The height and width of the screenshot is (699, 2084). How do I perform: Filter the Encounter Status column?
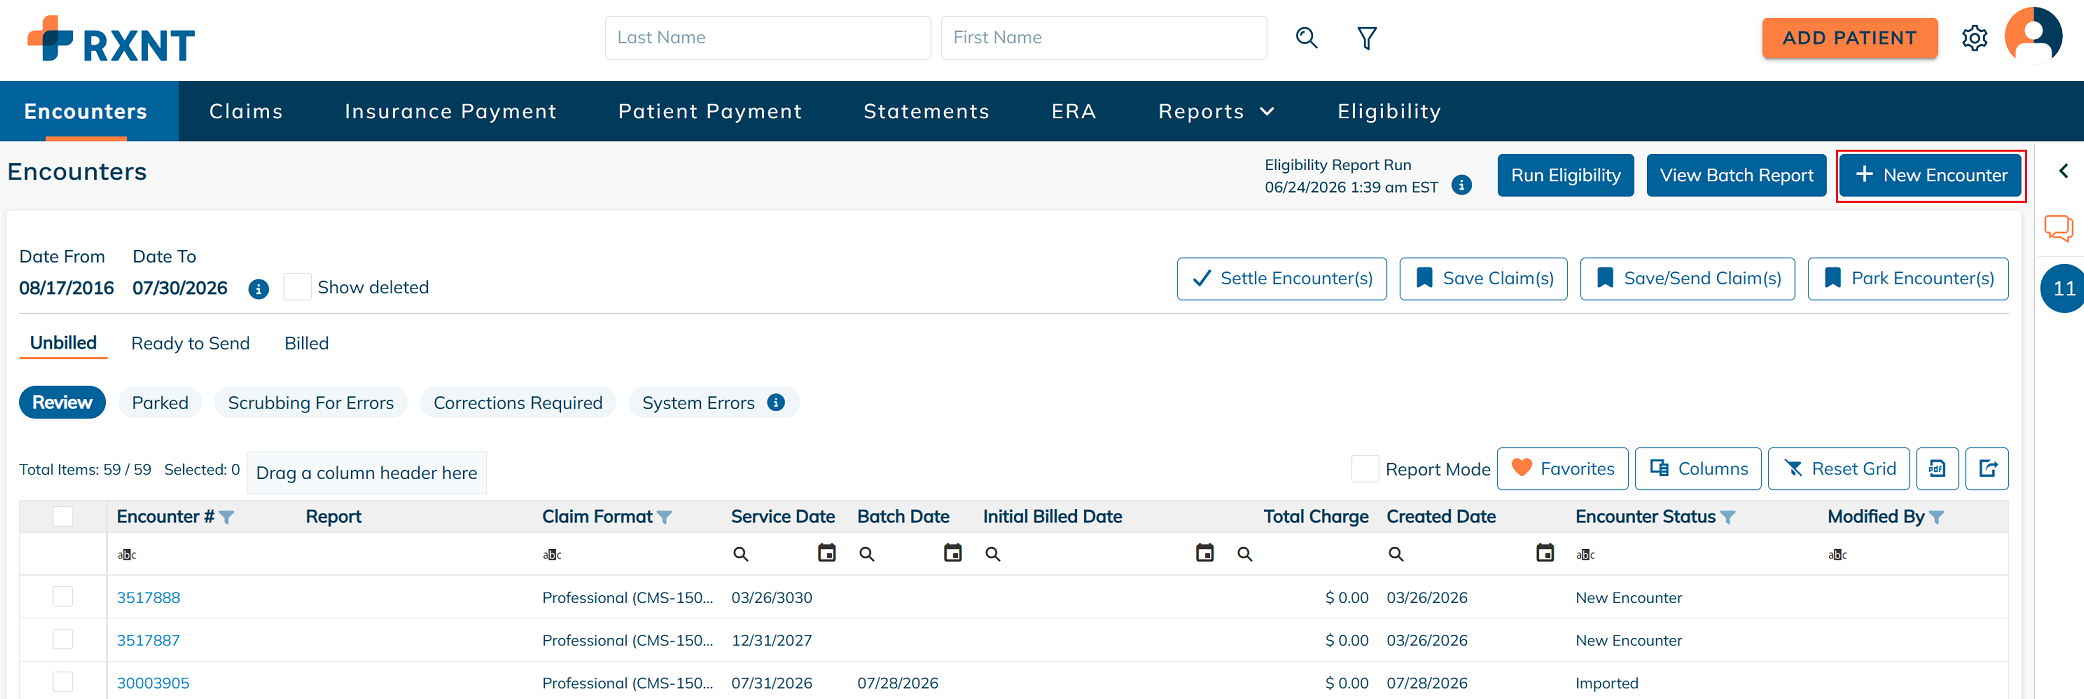1728,517
